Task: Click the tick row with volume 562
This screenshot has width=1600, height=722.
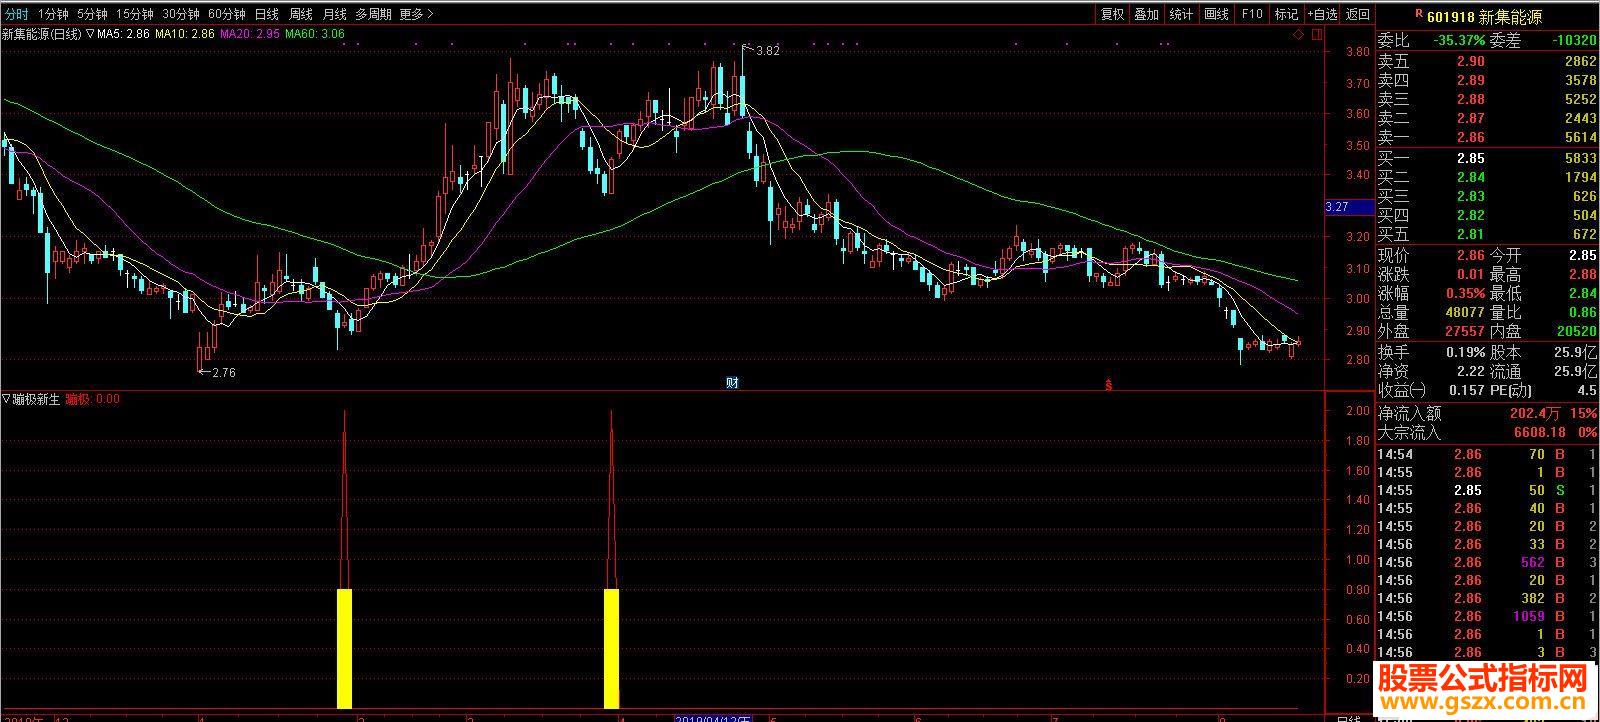Action: [x=1487, y=562]
